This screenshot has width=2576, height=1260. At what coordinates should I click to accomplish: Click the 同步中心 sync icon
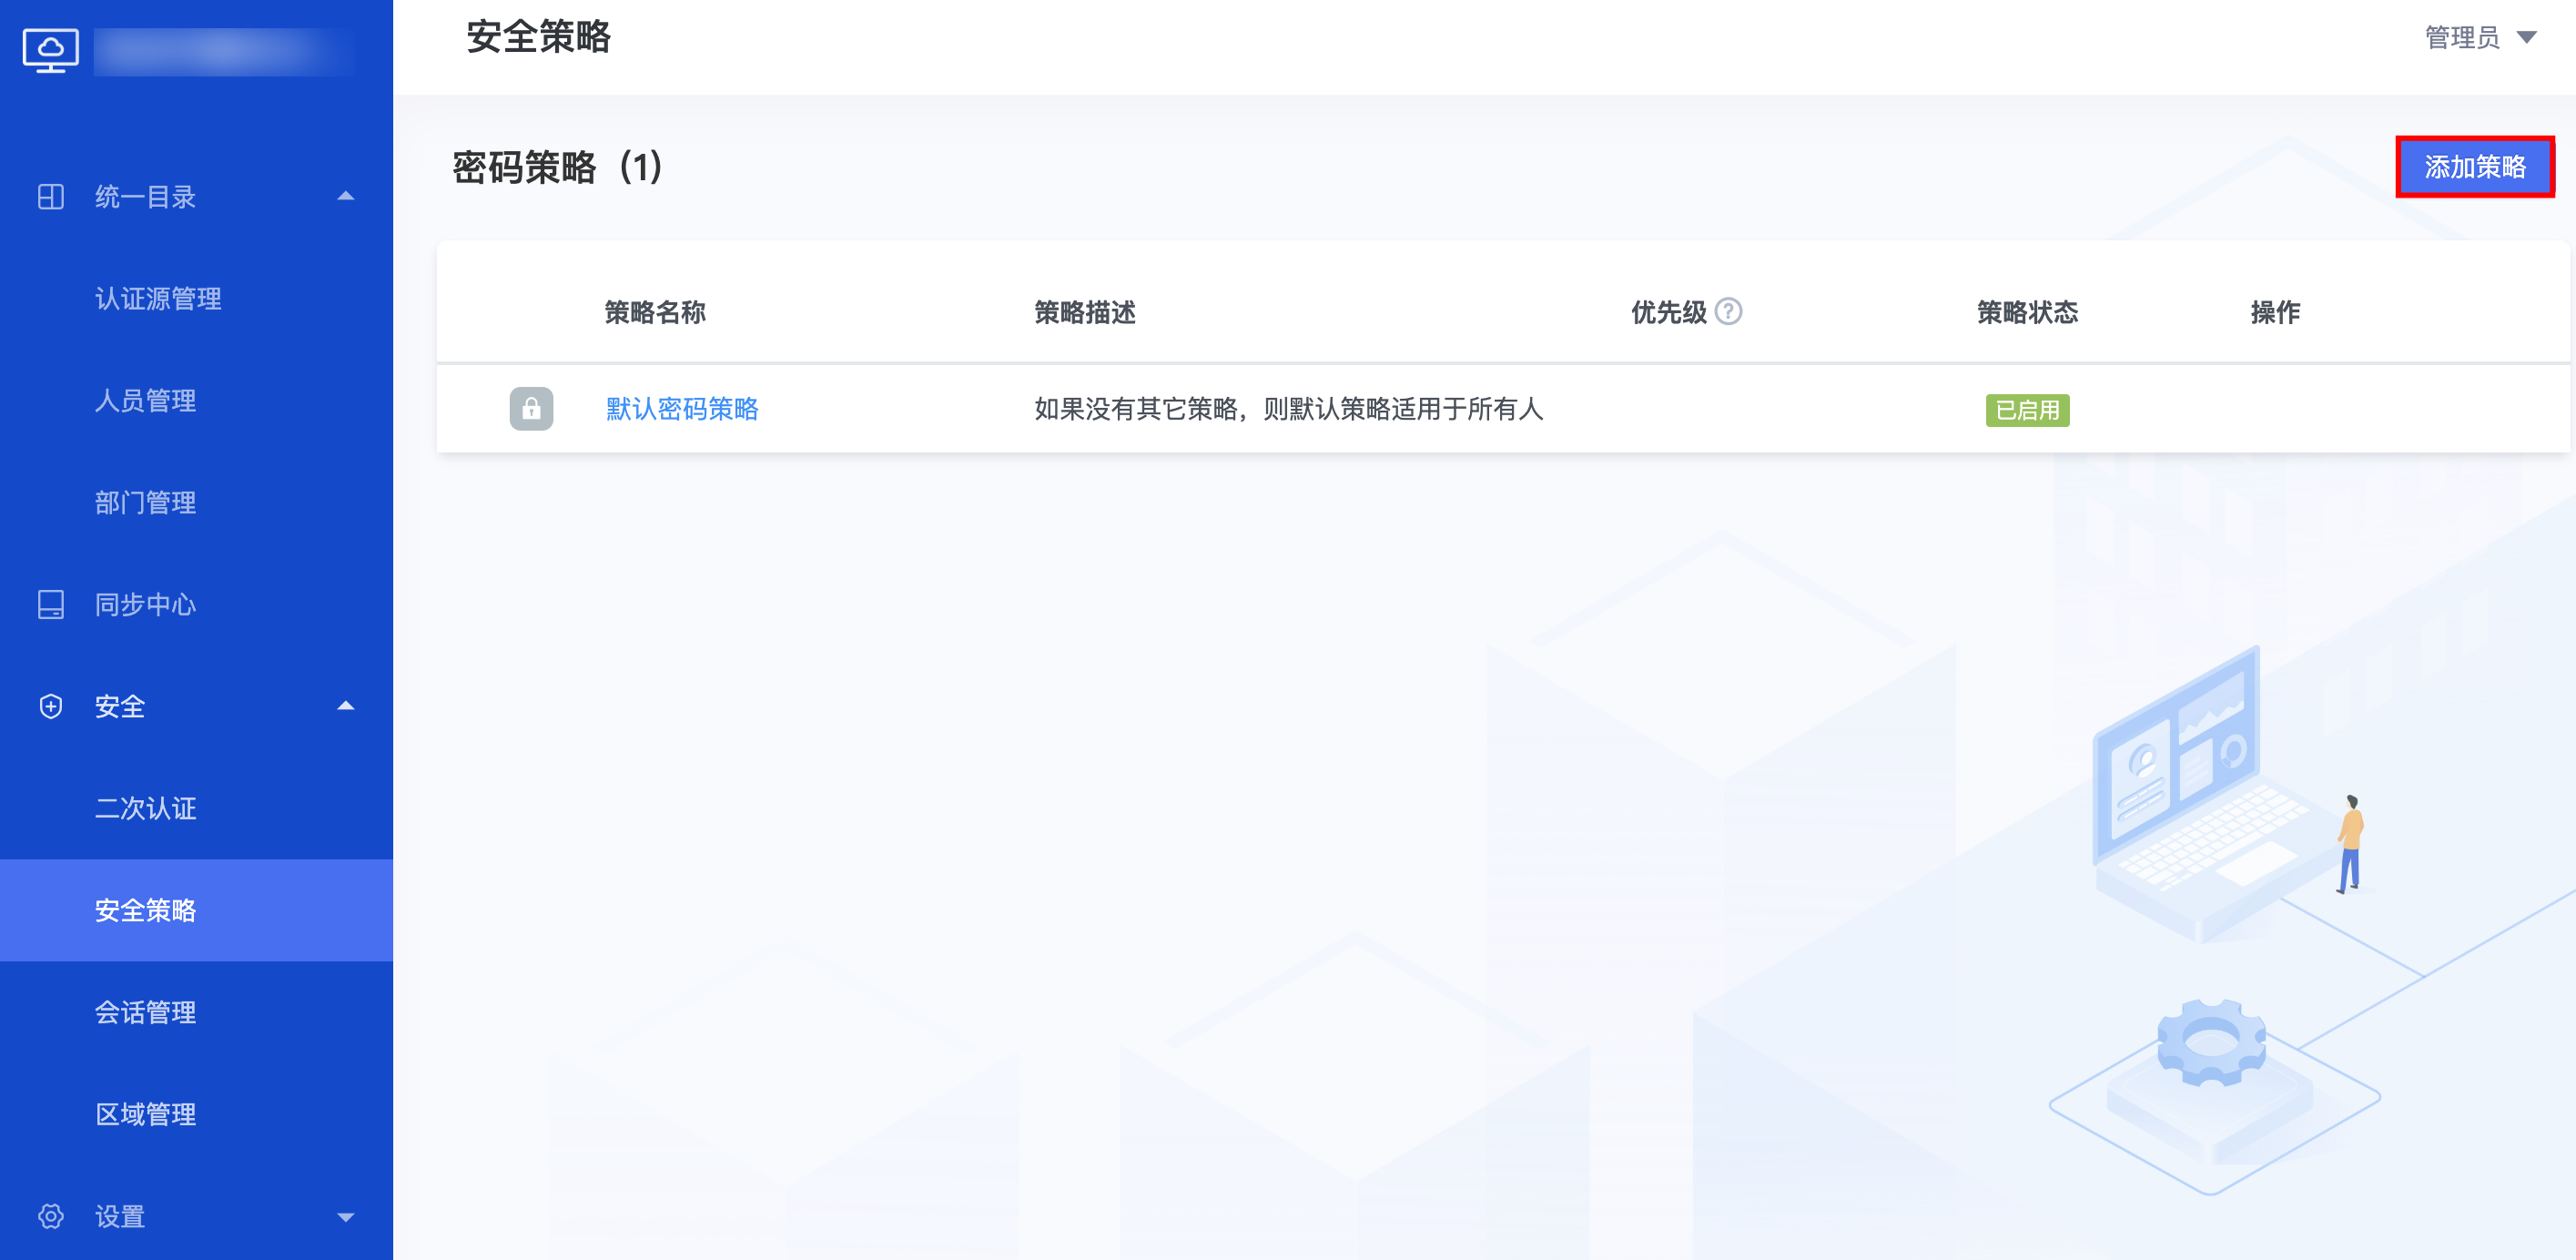(50, 604)
